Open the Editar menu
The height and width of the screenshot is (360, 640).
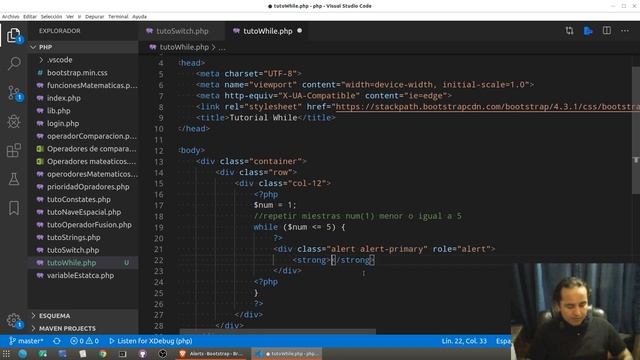point(30,17)
